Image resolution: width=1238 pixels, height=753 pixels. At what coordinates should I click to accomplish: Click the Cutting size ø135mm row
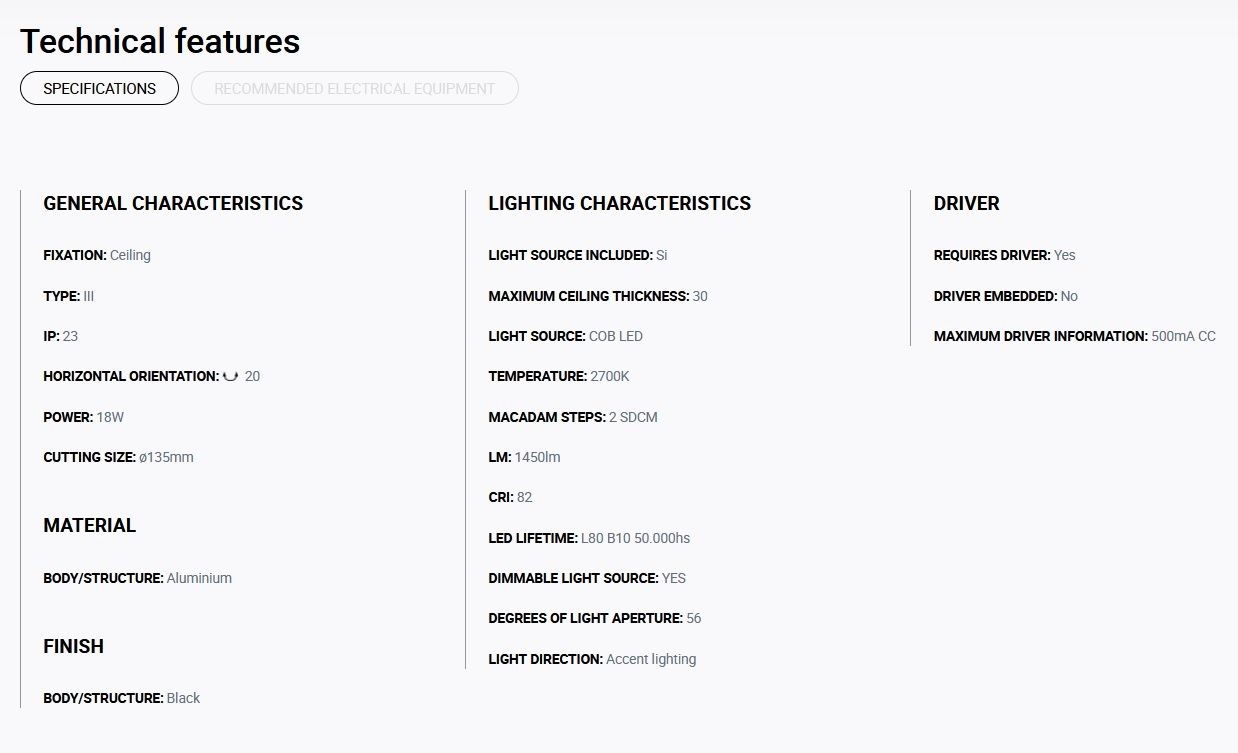point(118,457)
